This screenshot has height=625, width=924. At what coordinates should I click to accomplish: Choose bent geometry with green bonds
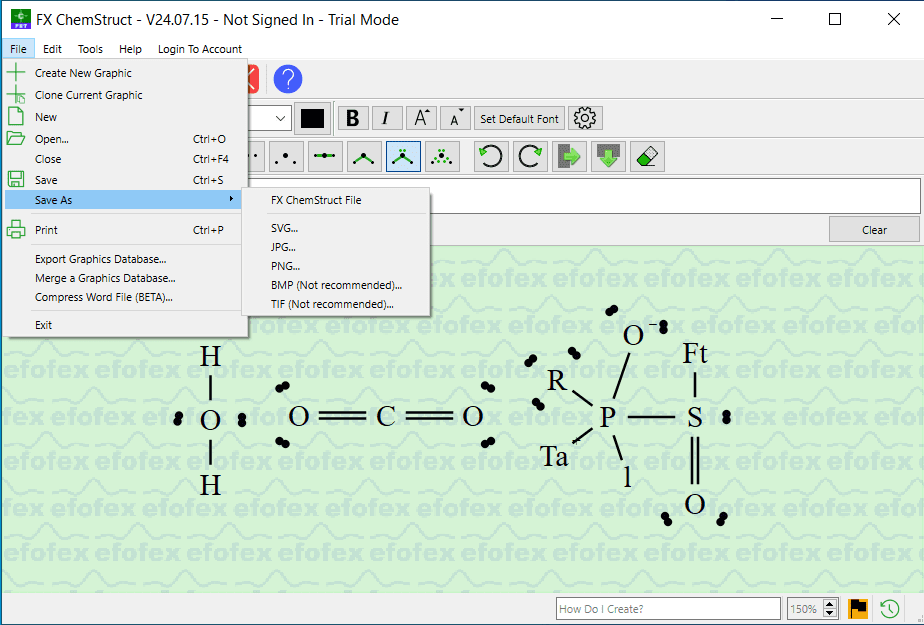click(x=364, y=157)
